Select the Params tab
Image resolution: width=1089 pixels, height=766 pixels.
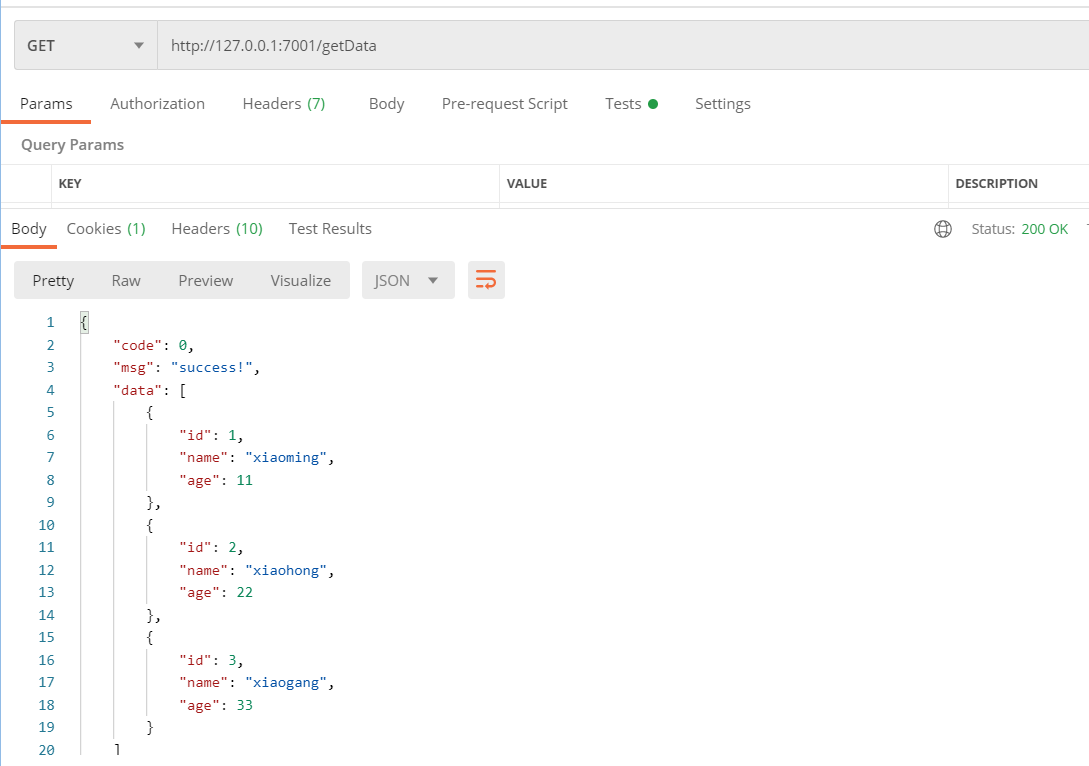(x=46, y=104)
